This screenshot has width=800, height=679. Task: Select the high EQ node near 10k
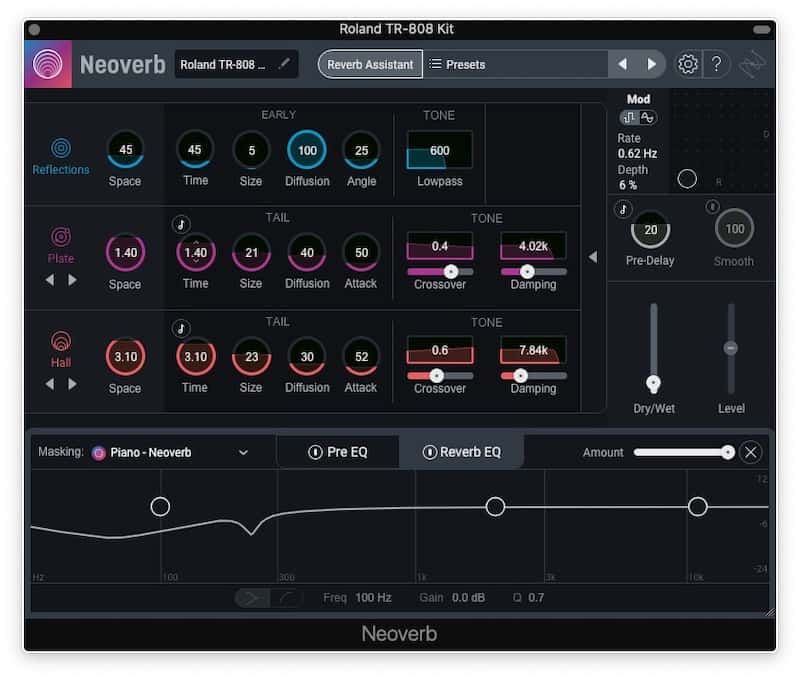pos(697,507)
